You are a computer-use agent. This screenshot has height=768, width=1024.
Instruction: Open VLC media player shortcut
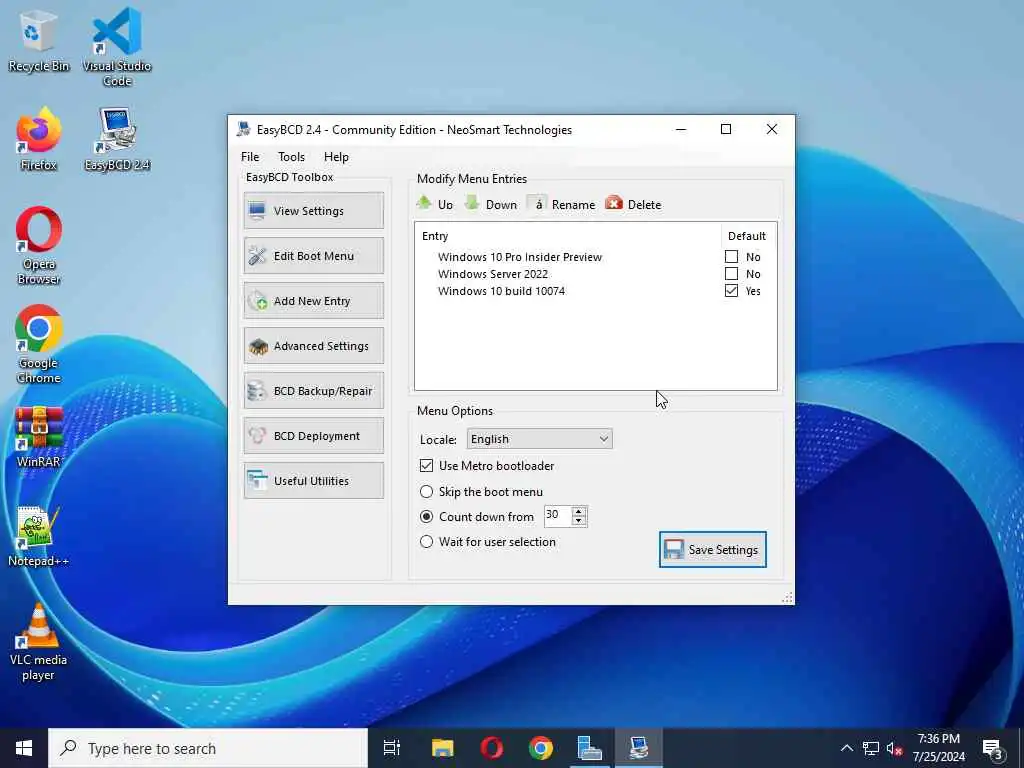[38, 643]
